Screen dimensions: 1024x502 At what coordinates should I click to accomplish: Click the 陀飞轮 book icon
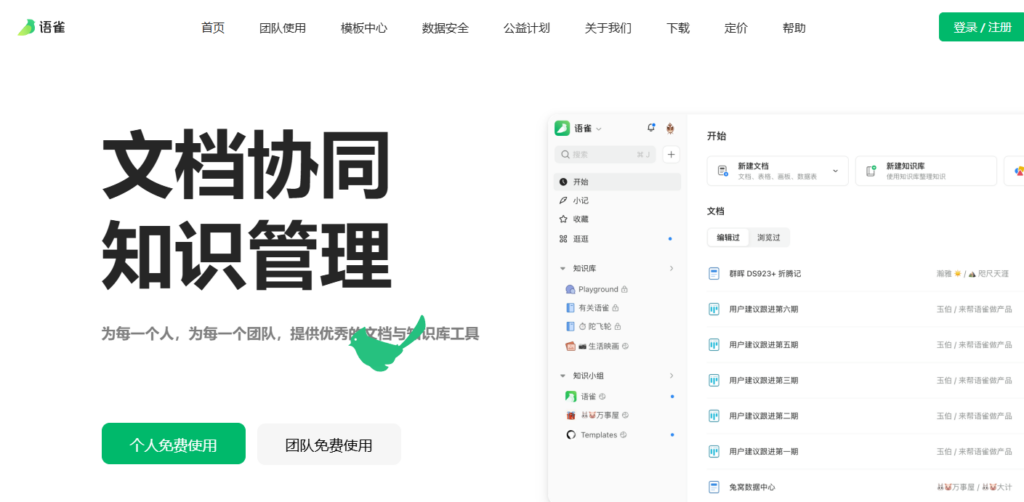570,326
